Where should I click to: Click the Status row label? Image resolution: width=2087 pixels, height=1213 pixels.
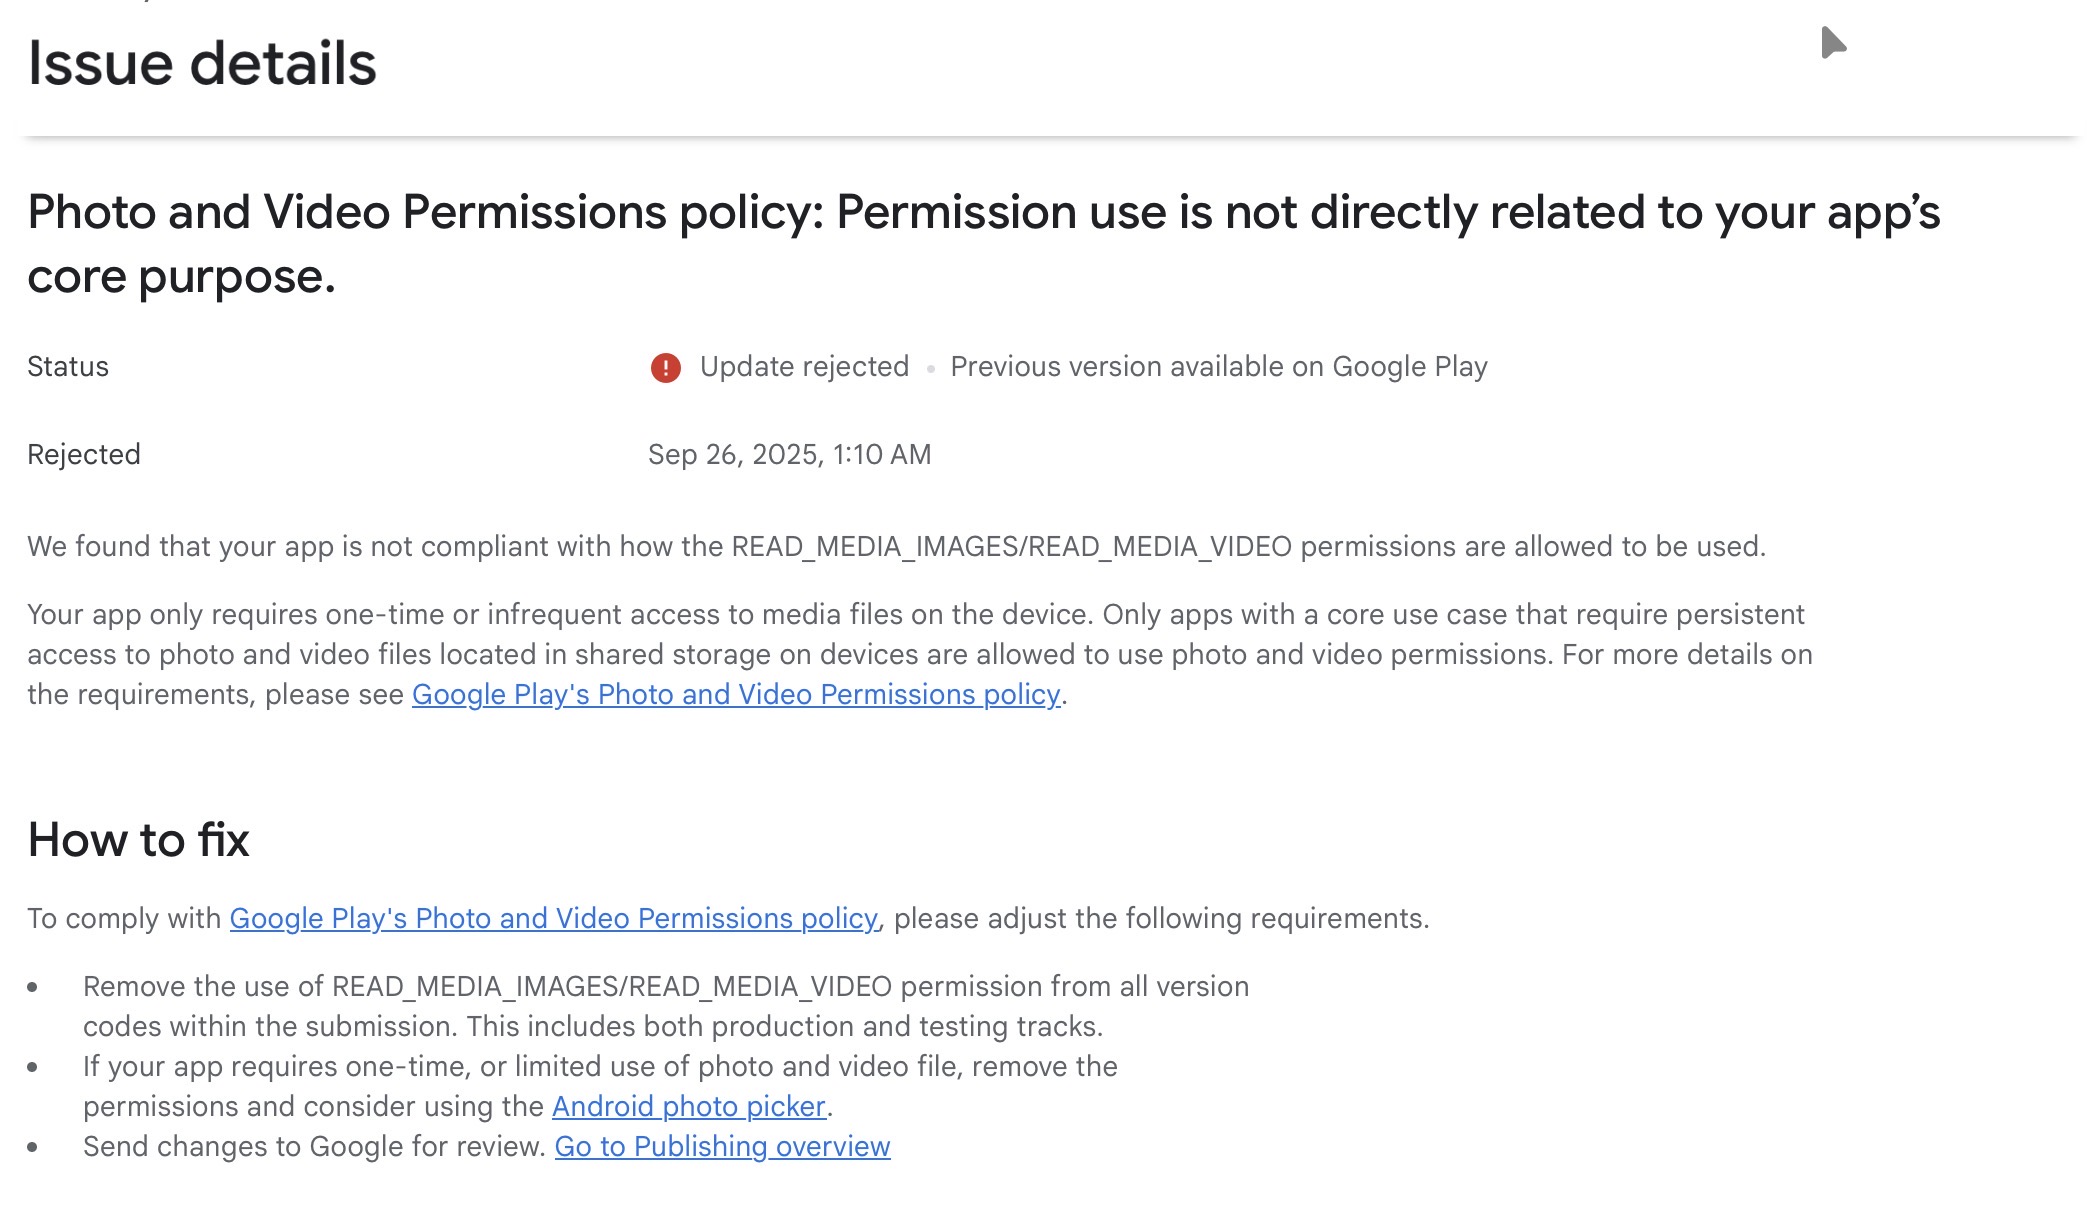68,367
